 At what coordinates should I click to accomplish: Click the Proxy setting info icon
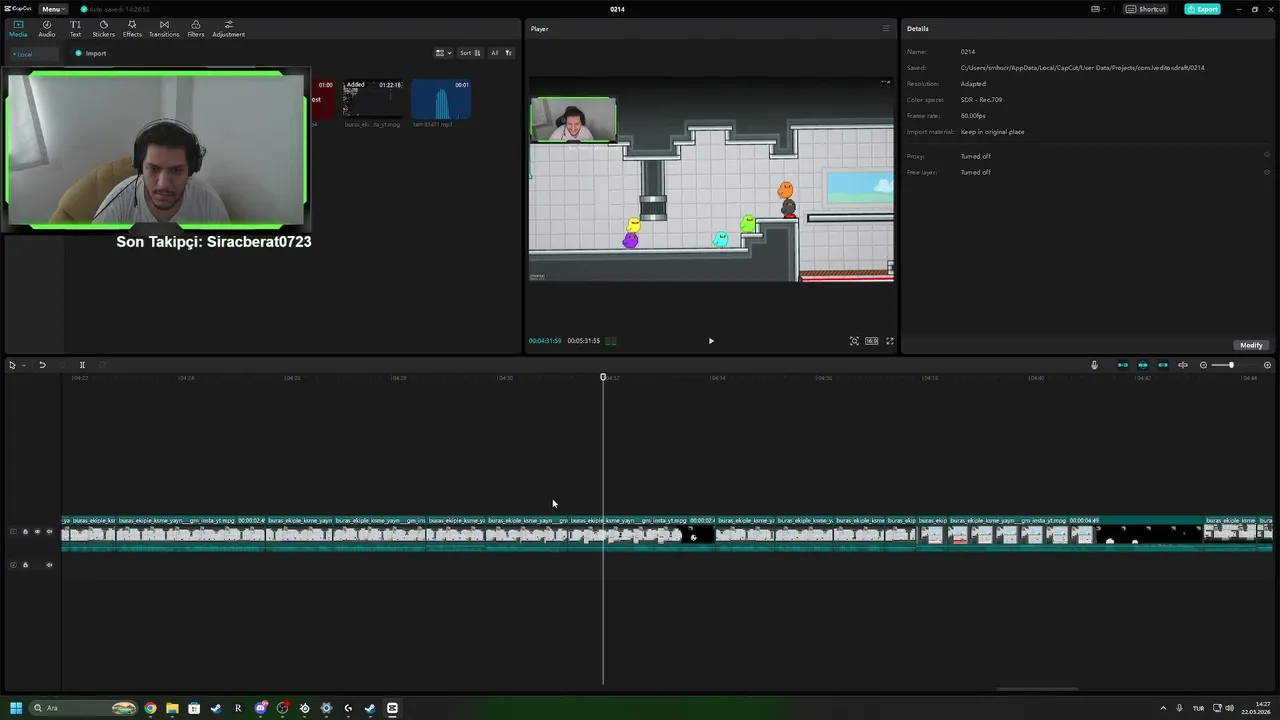coord(1267,156)
